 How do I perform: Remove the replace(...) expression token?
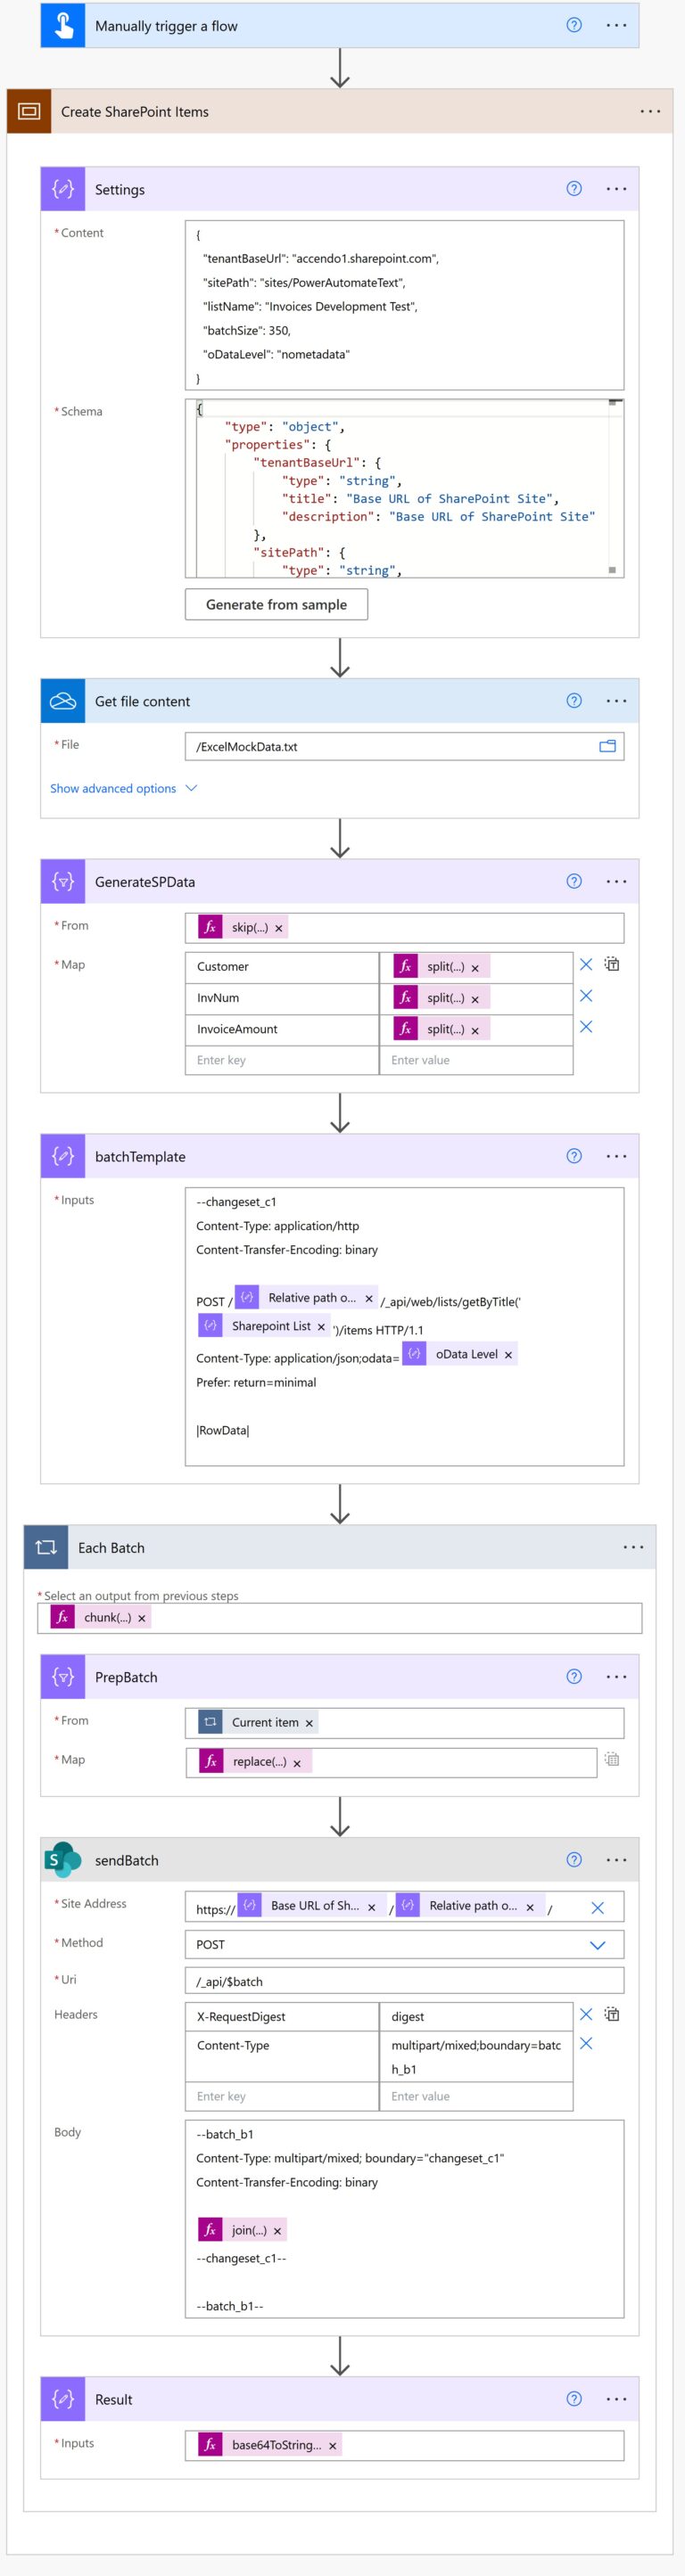[x=297, y=1763]
